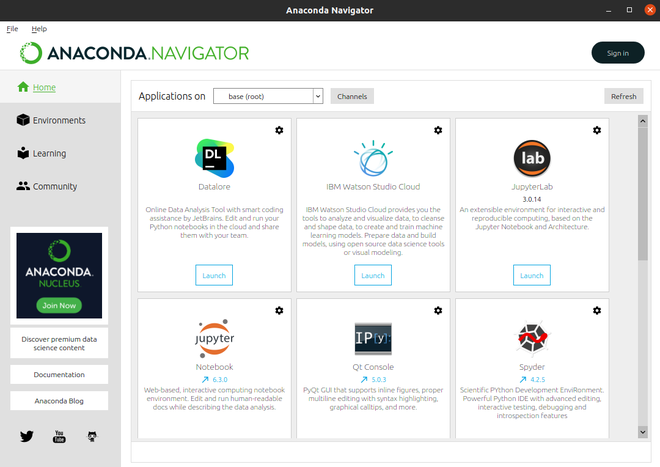This screenshot has width=660, height=467.
Task: Open the Anaconda Blog button
Action: pos(59,401)
